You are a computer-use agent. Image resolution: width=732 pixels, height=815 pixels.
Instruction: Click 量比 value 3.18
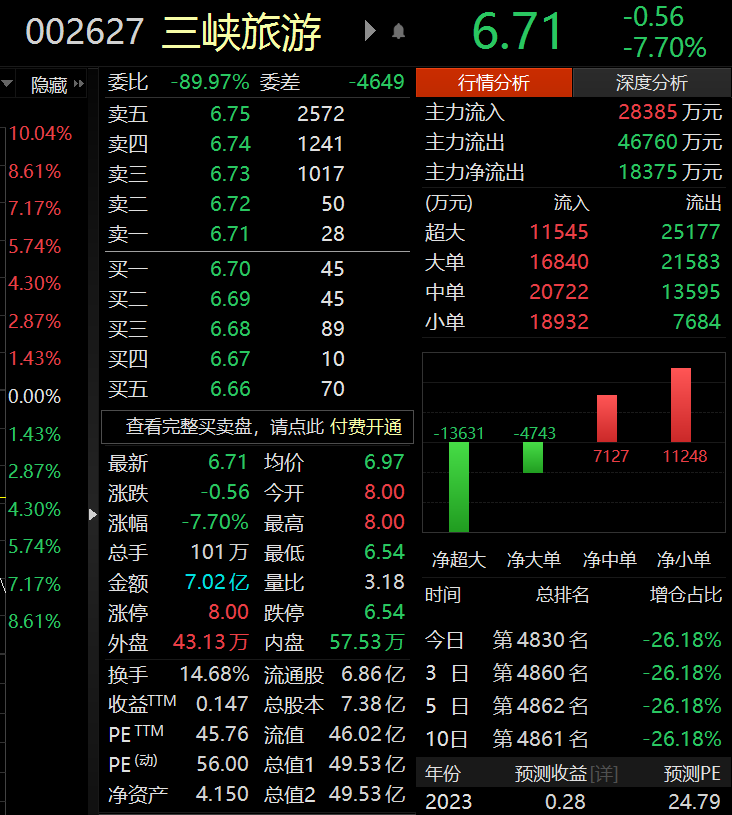tap(384, 582)
